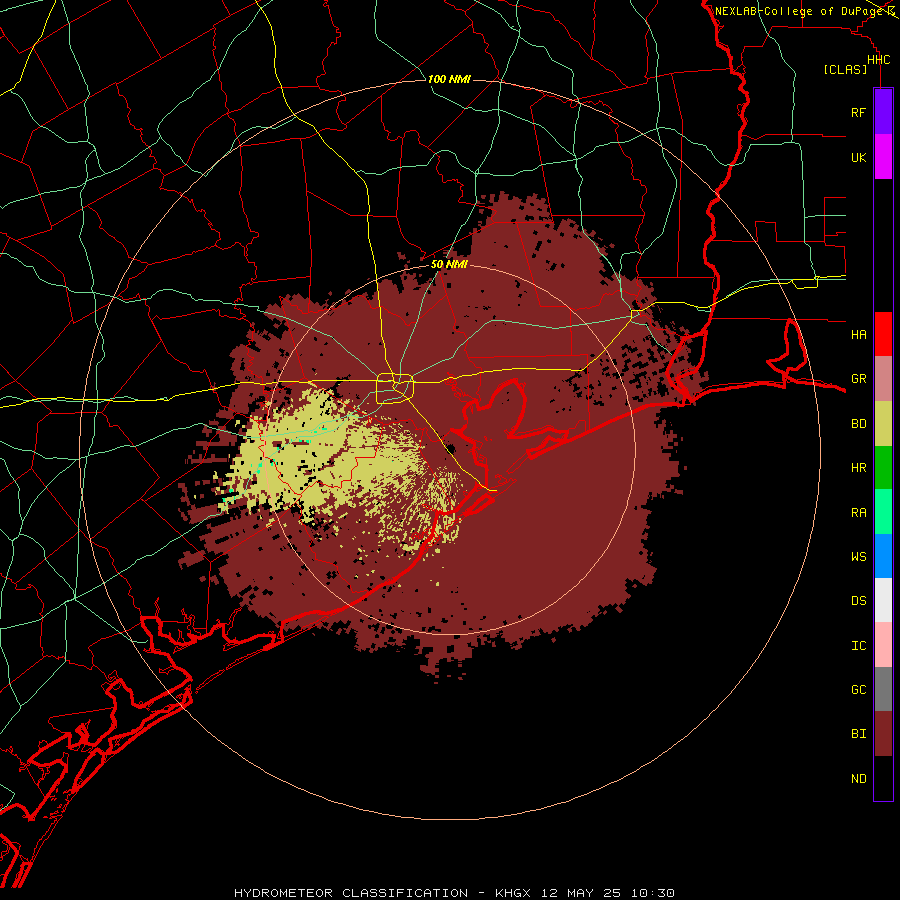900x900 pixels.
Task: Click the UK magenta legend swatch
Action: (883, 157)
